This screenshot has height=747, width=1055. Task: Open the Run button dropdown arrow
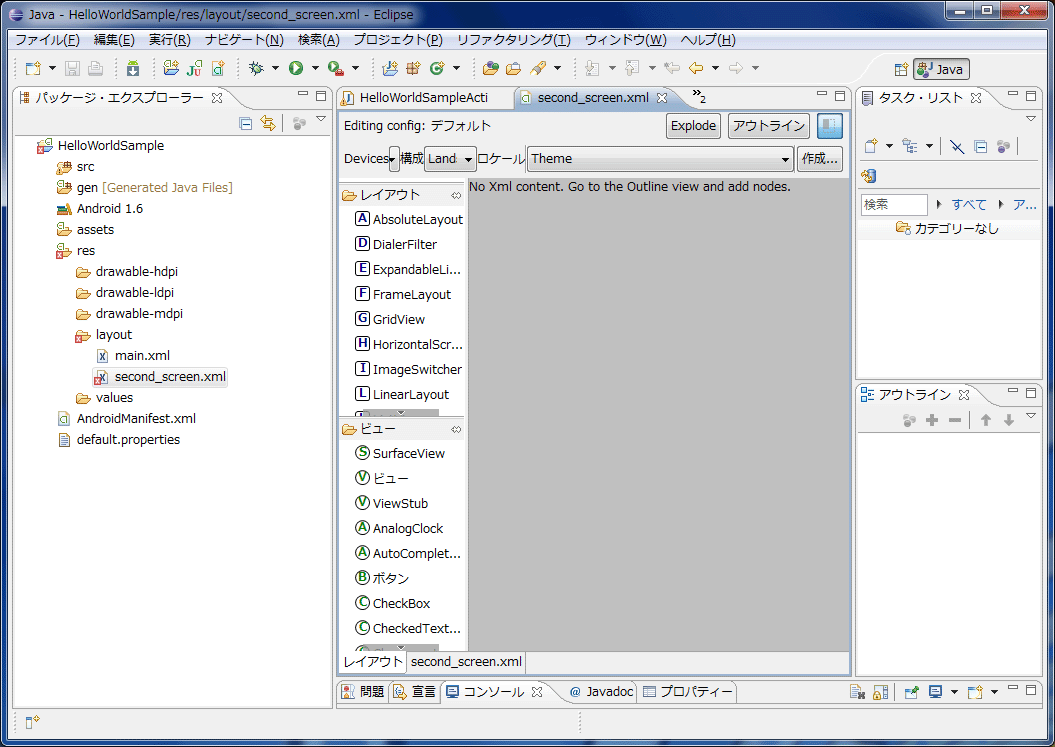tap(315, 68)
